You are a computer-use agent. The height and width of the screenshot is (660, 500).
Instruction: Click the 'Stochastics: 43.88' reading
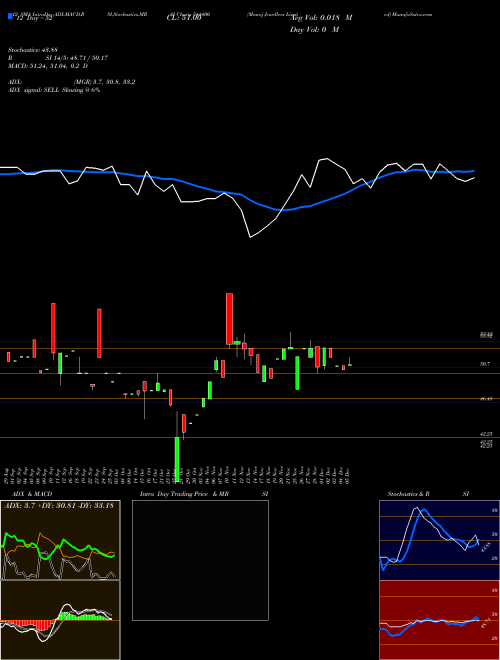[x=32, y=50]
